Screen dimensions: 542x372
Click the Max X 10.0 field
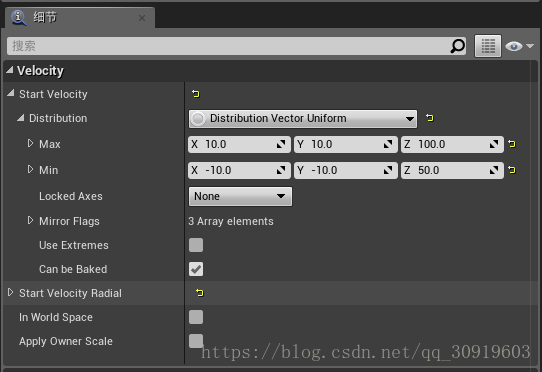click(x=239, y=144)
